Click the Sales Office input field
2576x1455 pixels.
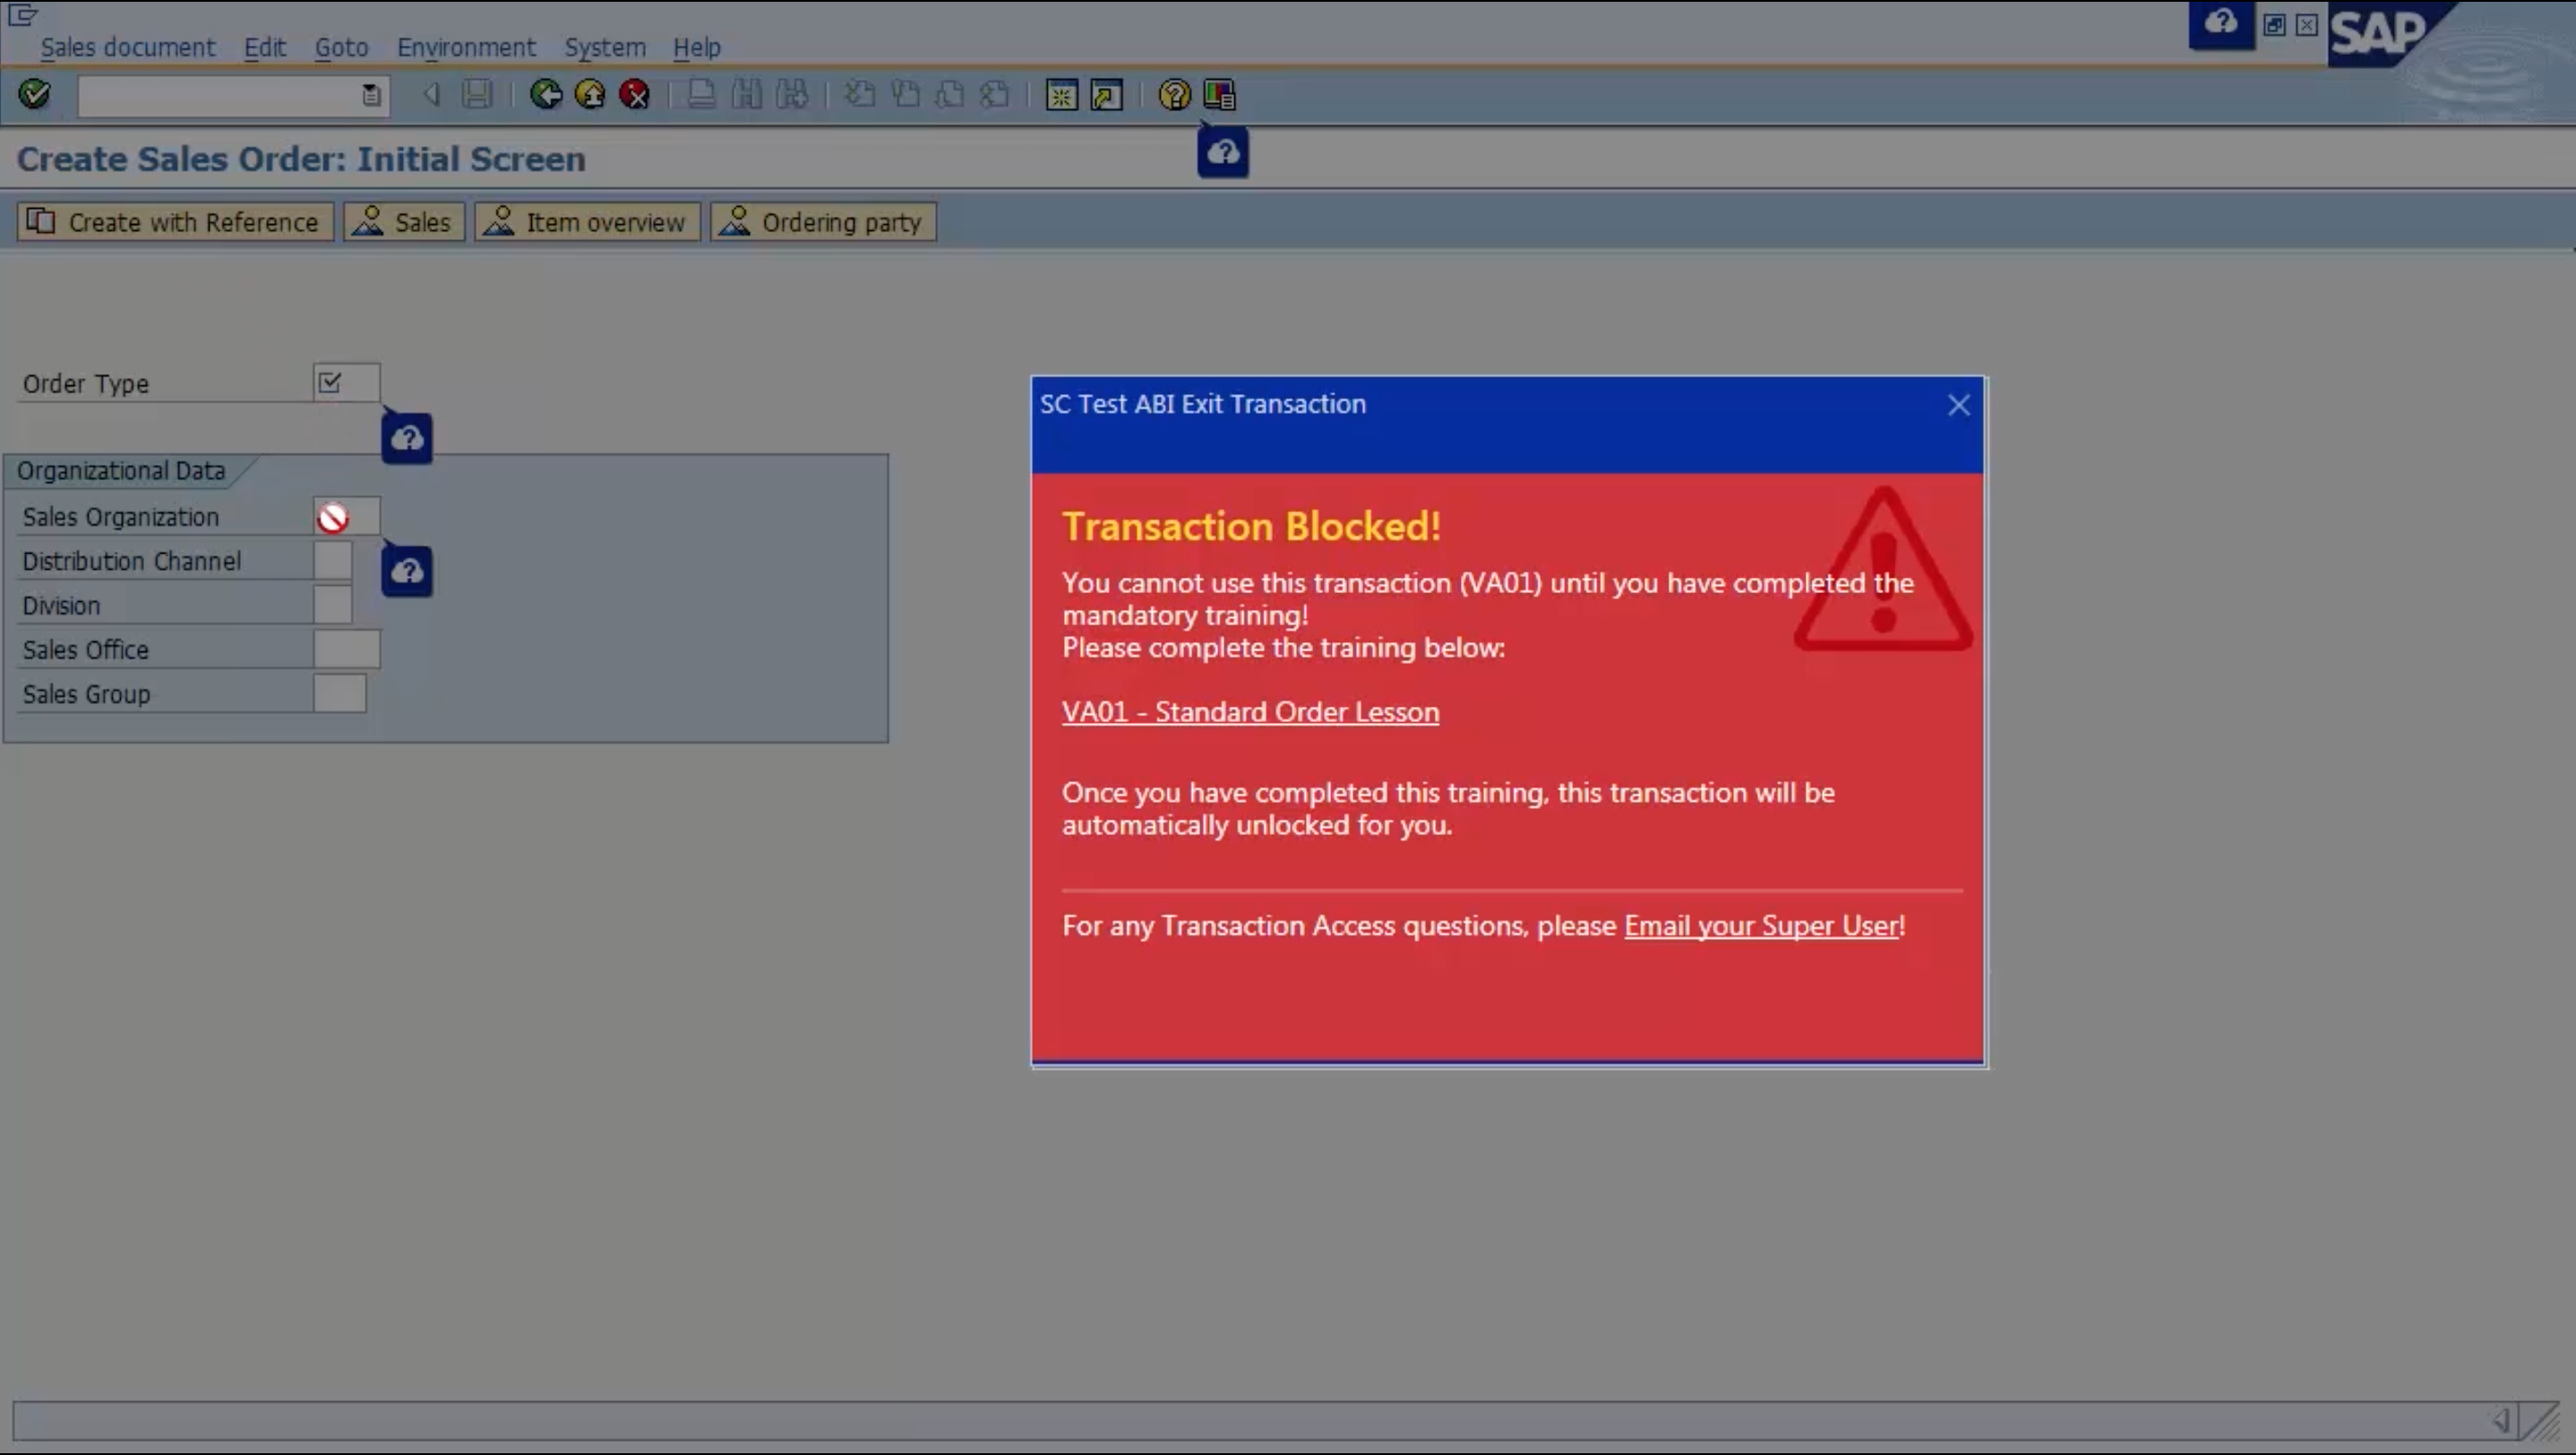click(346, 650)
